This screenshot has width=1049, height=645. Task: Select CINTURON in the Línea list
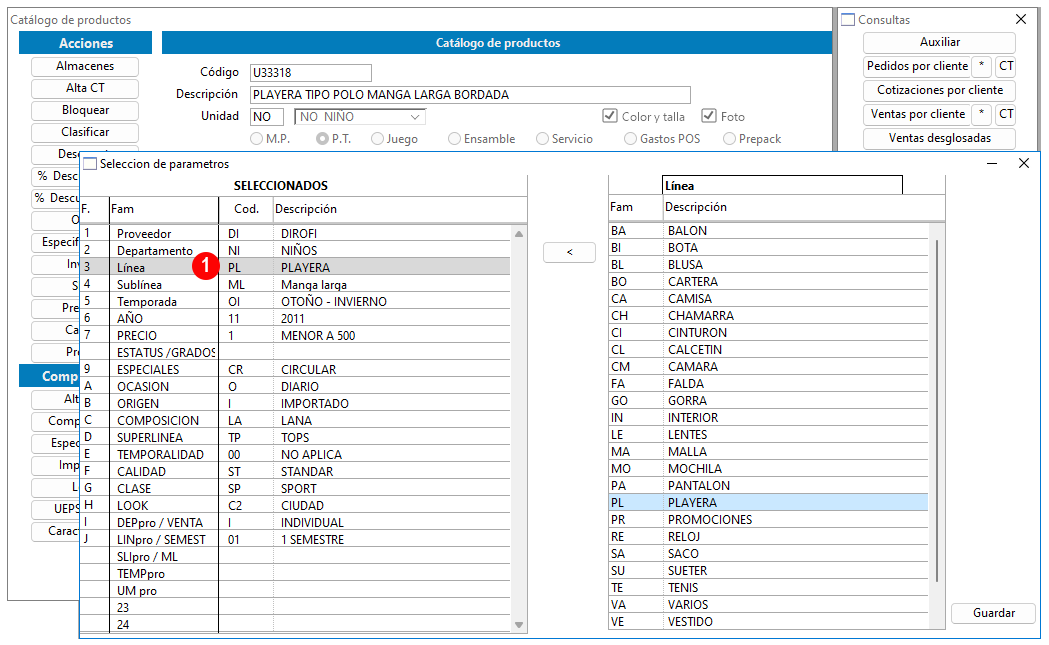pyautogui.click(x=768, y=333)
